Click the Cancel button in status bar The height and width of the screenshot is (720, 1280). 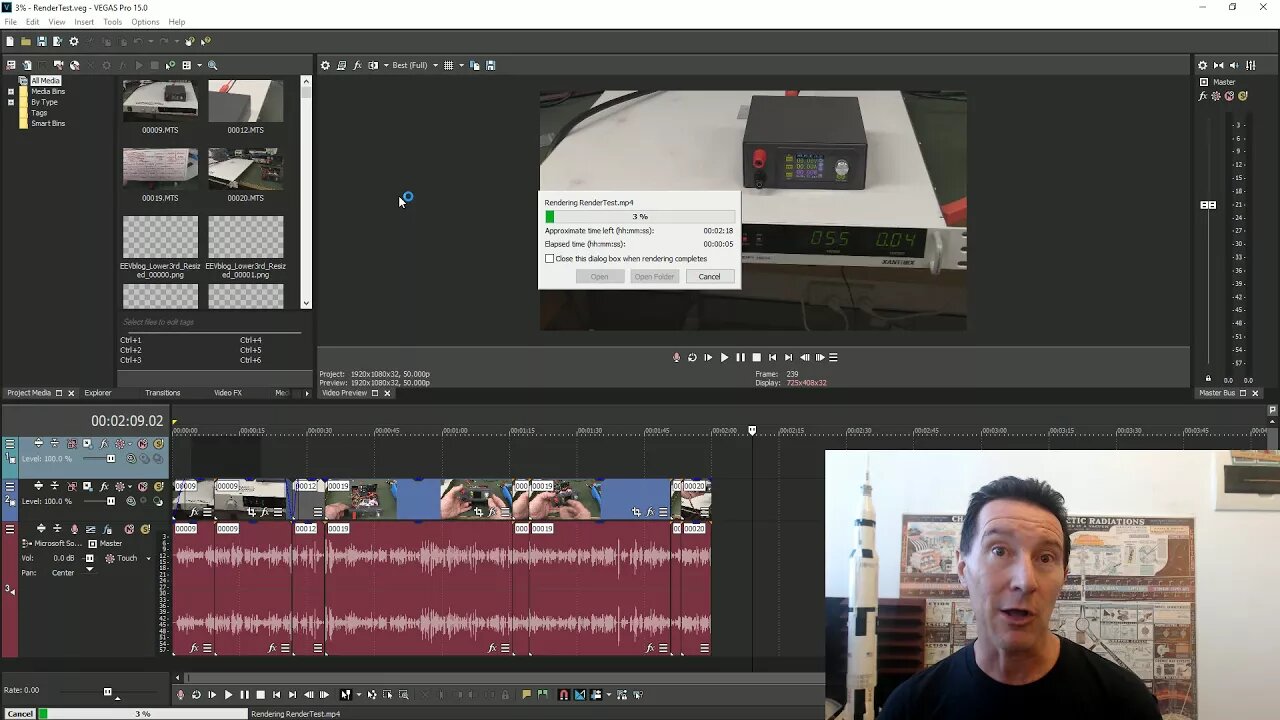tap(20, 714)
